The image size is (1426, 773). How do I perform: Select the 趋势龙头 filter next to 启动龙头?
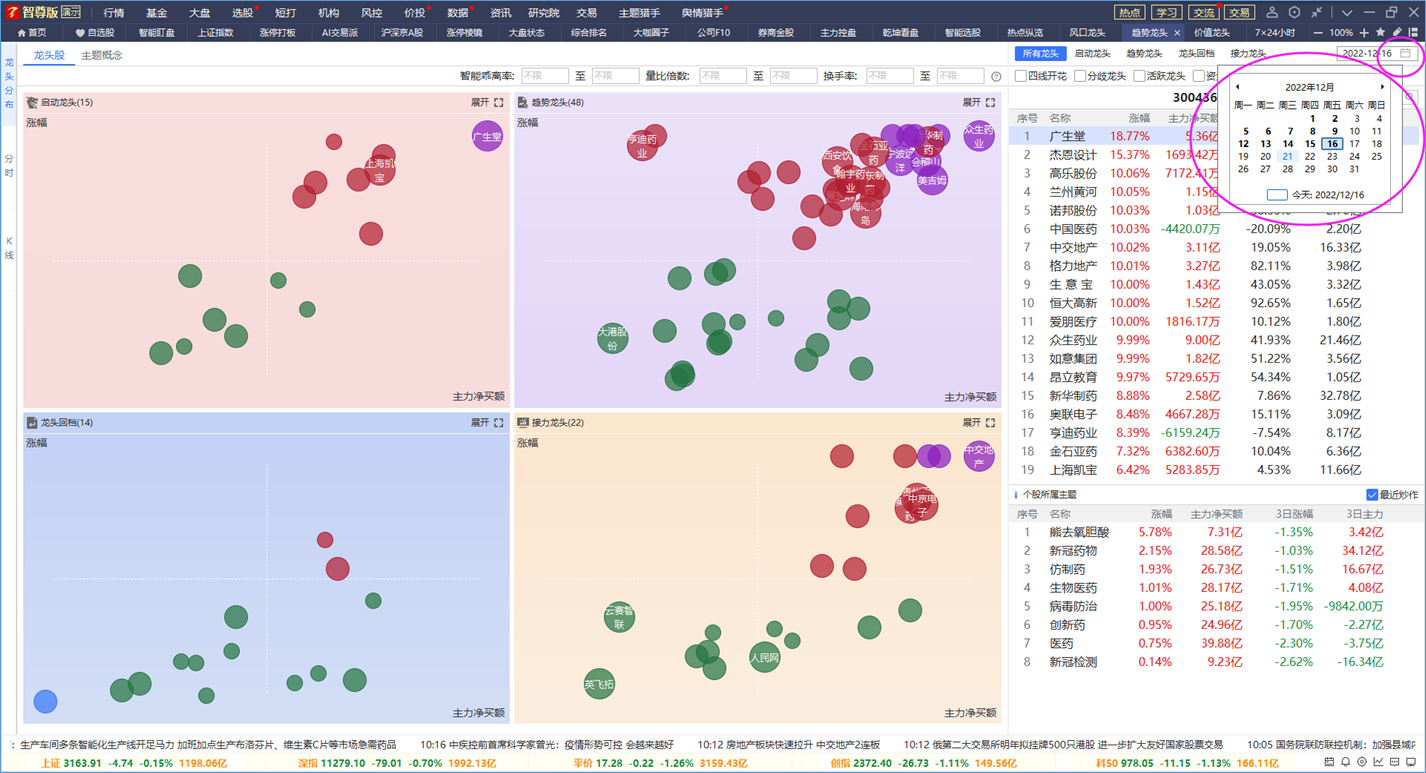point(1144,53)
